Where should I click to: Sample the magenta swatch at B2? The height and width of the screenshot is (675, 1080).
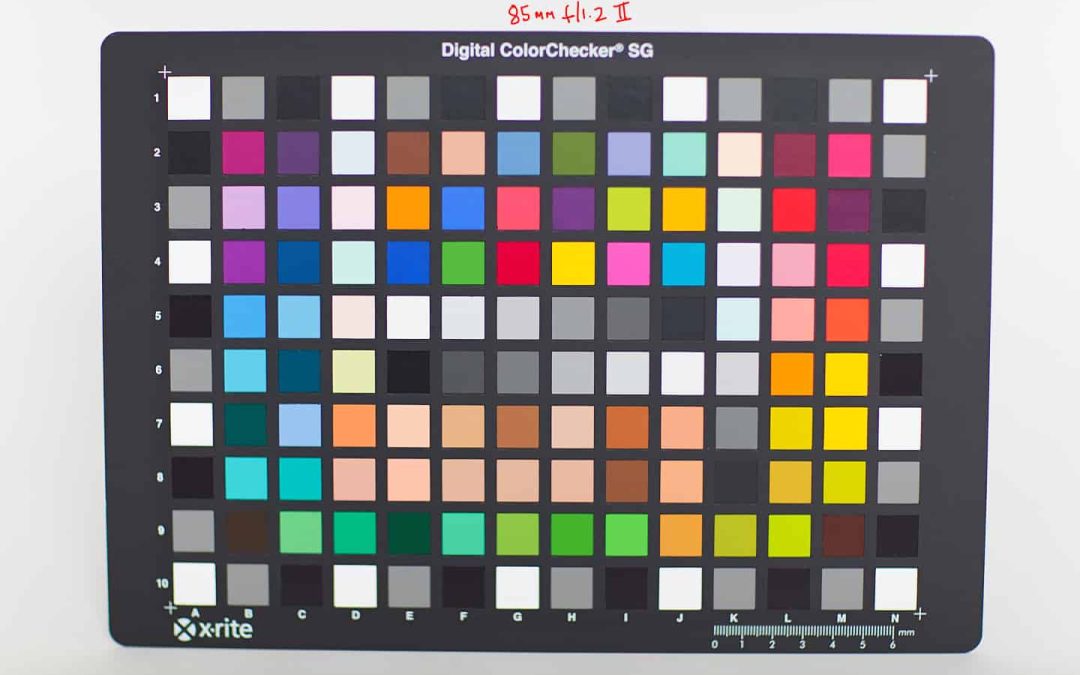[244, 153]
